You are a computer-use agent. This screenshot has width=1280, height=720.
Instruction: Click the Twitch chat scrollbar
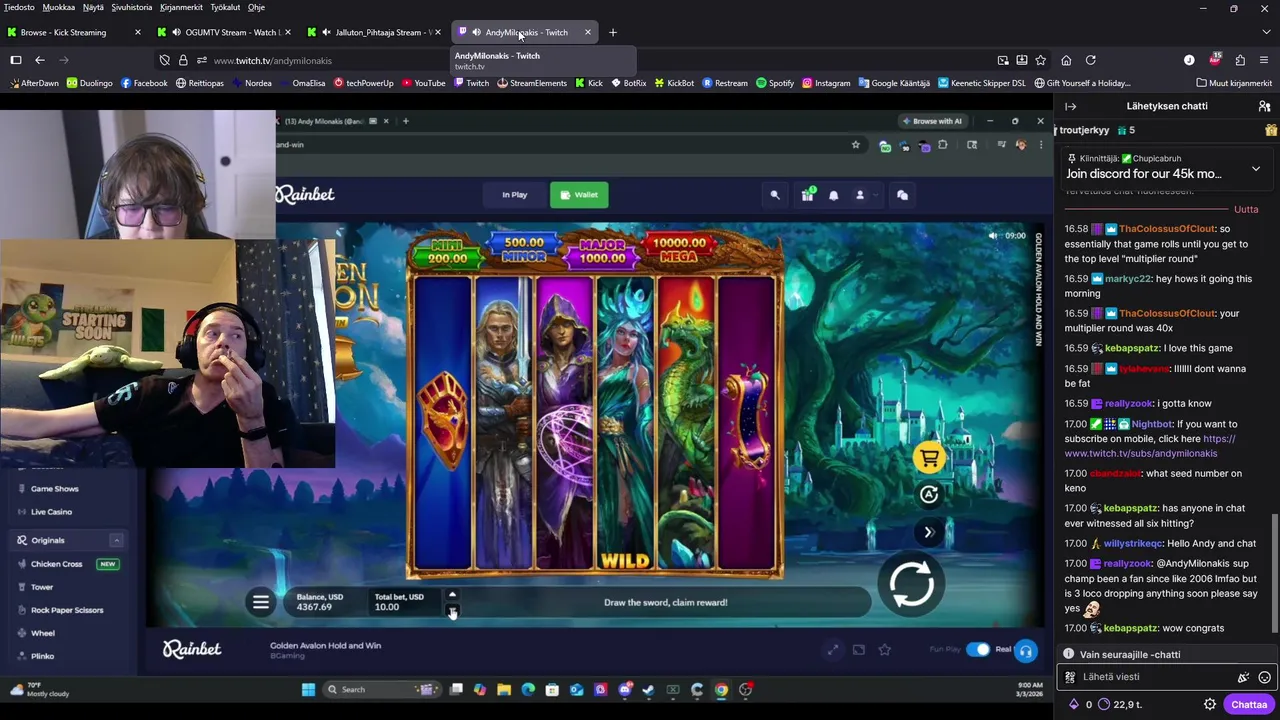click(1274, 574)
